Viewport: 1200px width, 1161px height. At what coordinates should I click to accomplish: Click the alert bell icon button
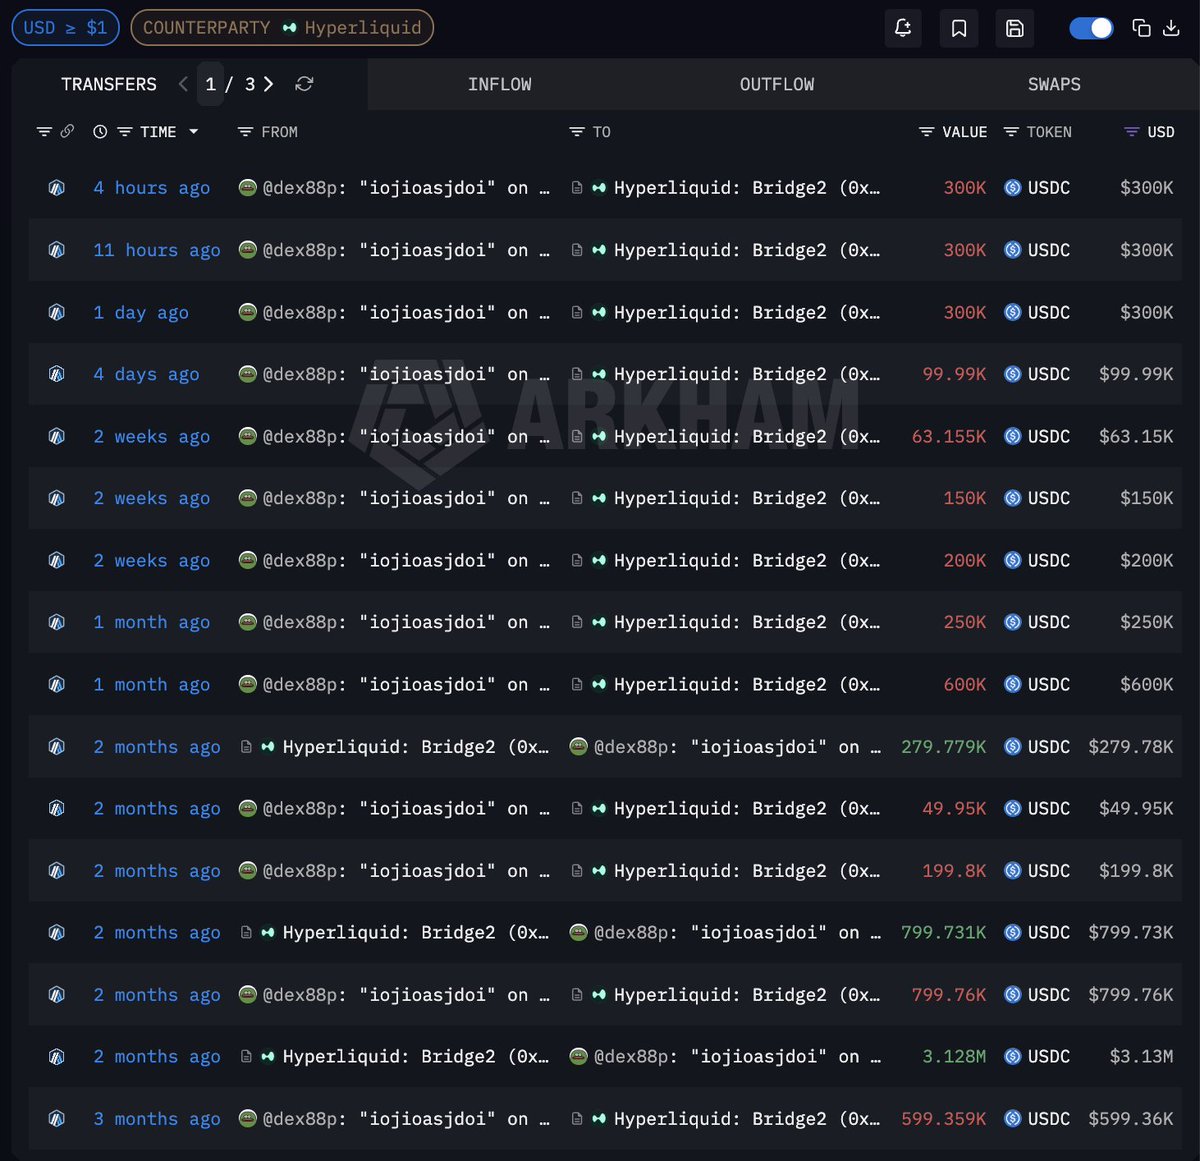(x=903, y=28)
